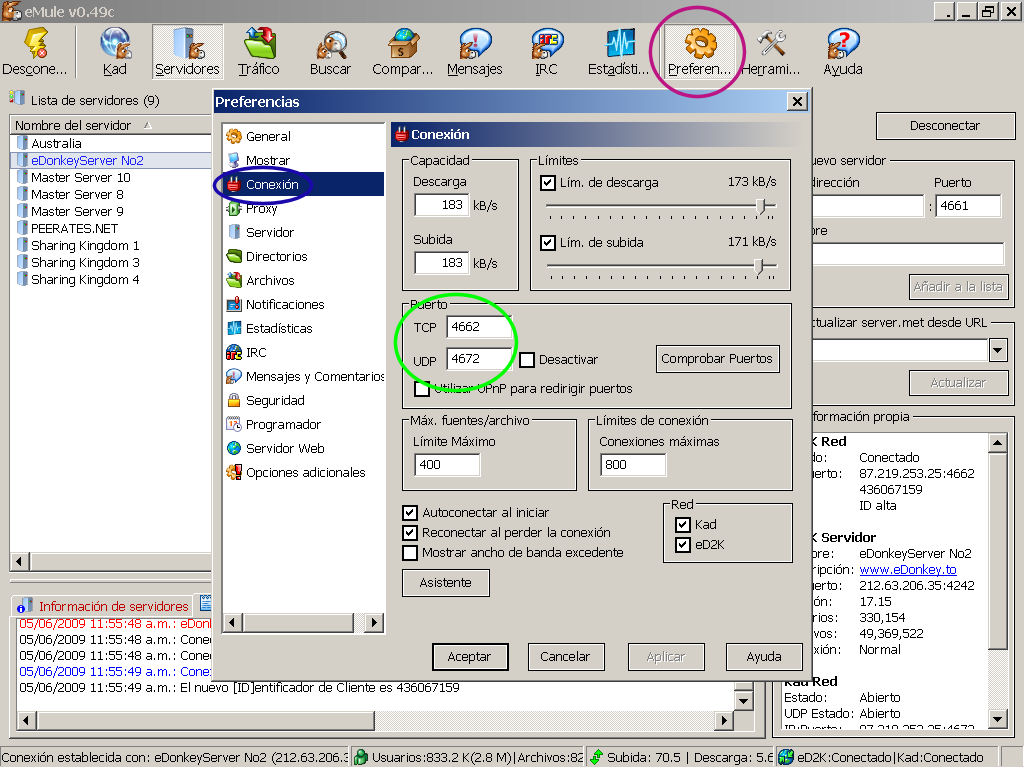Click the Tráfico toolbar icon

coord(258,51)
